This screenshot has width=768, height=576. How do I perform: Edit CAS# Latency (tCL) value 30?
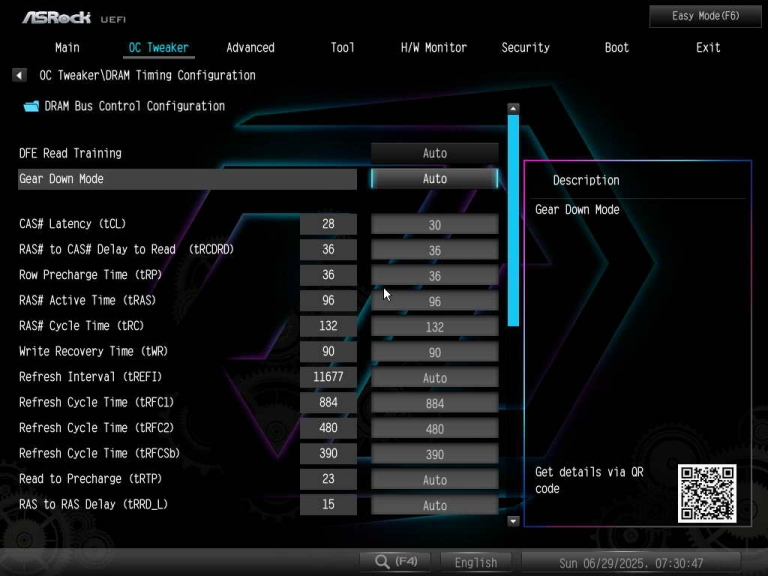coord(434,224)
